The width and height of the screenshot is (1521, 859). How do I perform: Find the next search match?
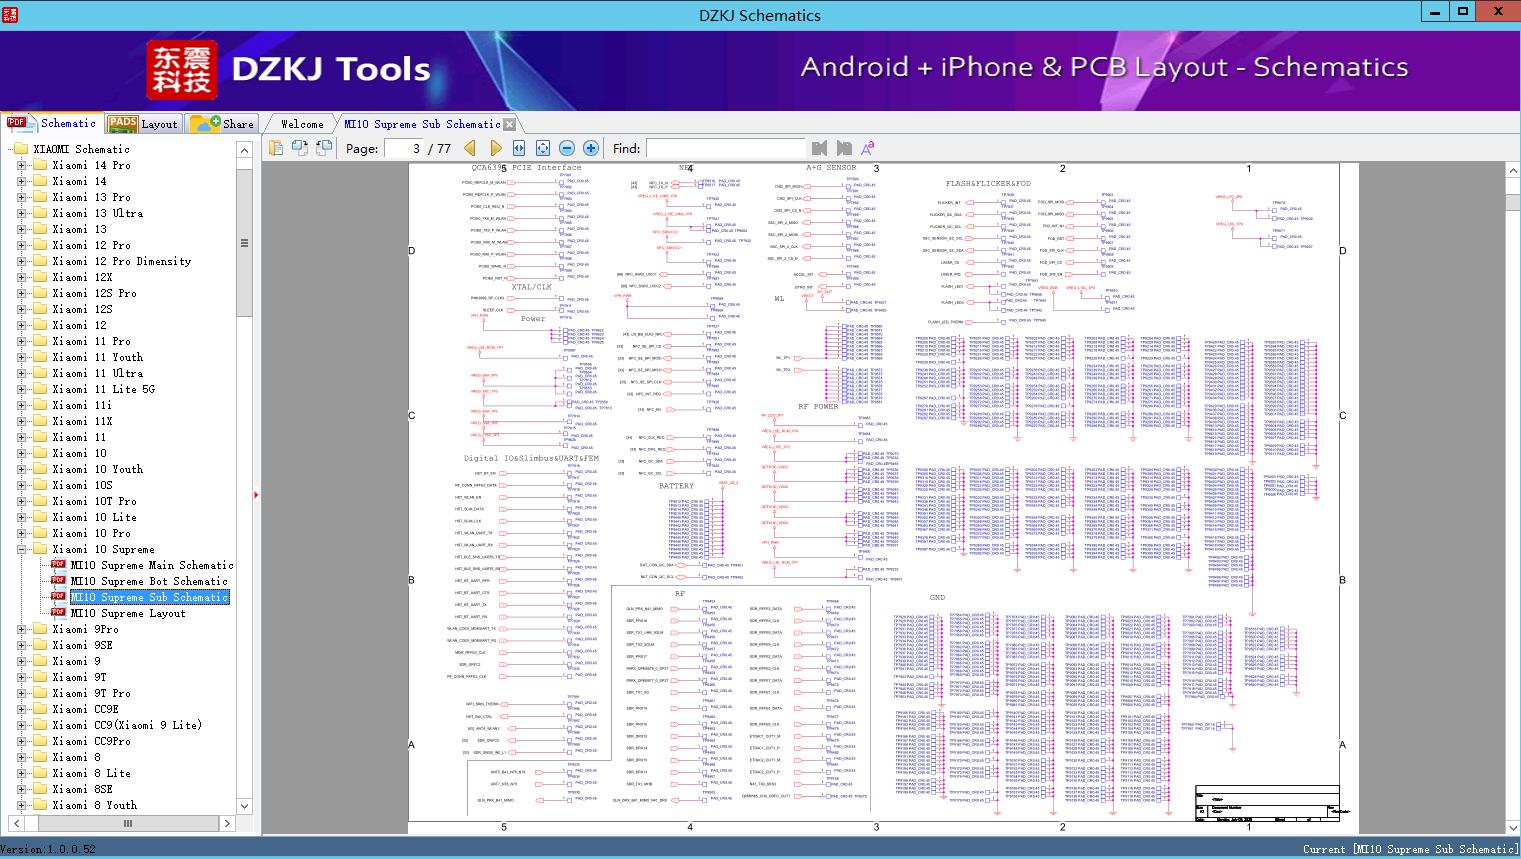[x=844, y=148]
